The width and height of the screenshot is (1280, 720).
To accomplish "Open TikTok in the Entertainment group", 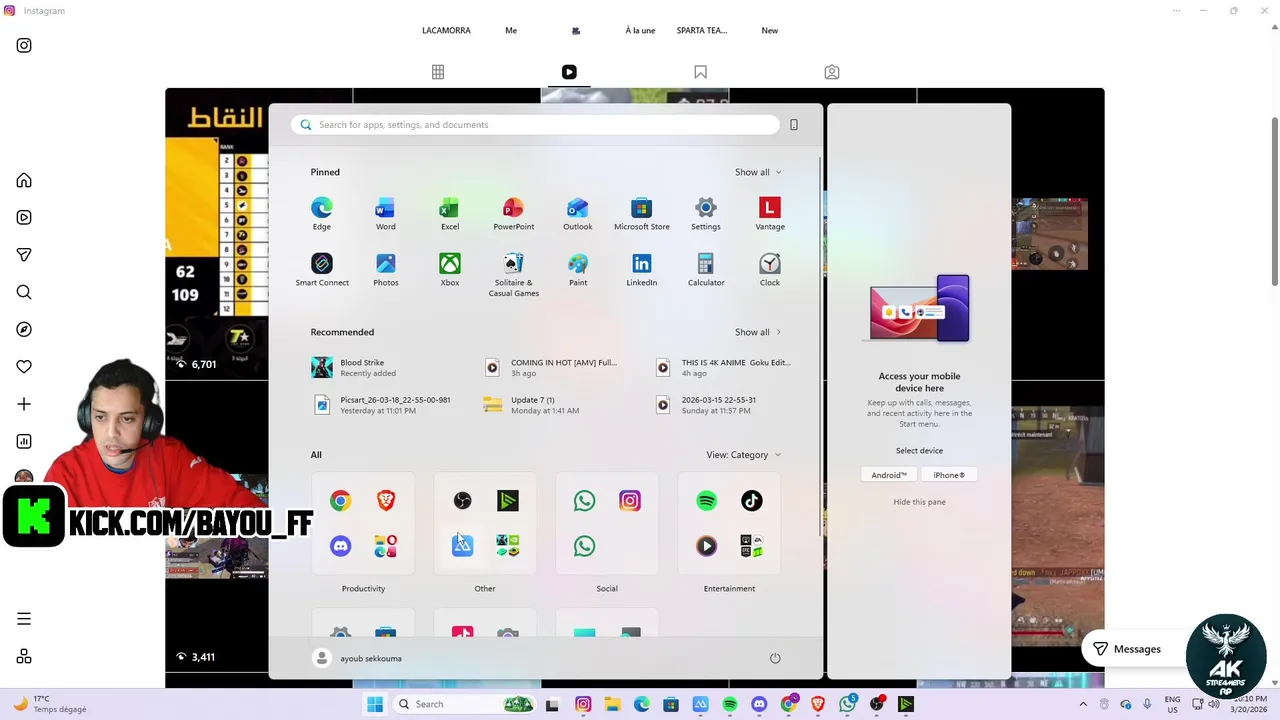I will [752, 501].
